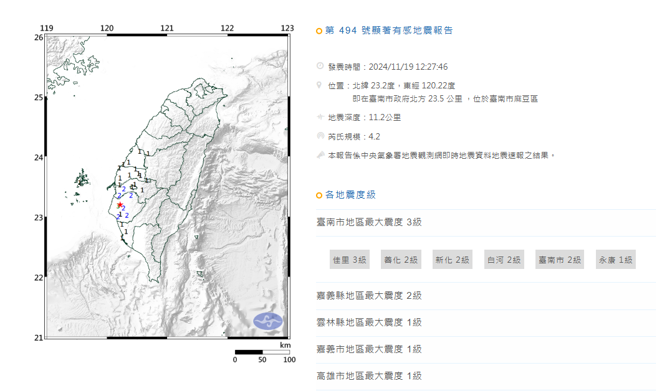Select the 永康 1級 station tag
The image size is (656, 391).
point(615,260)
